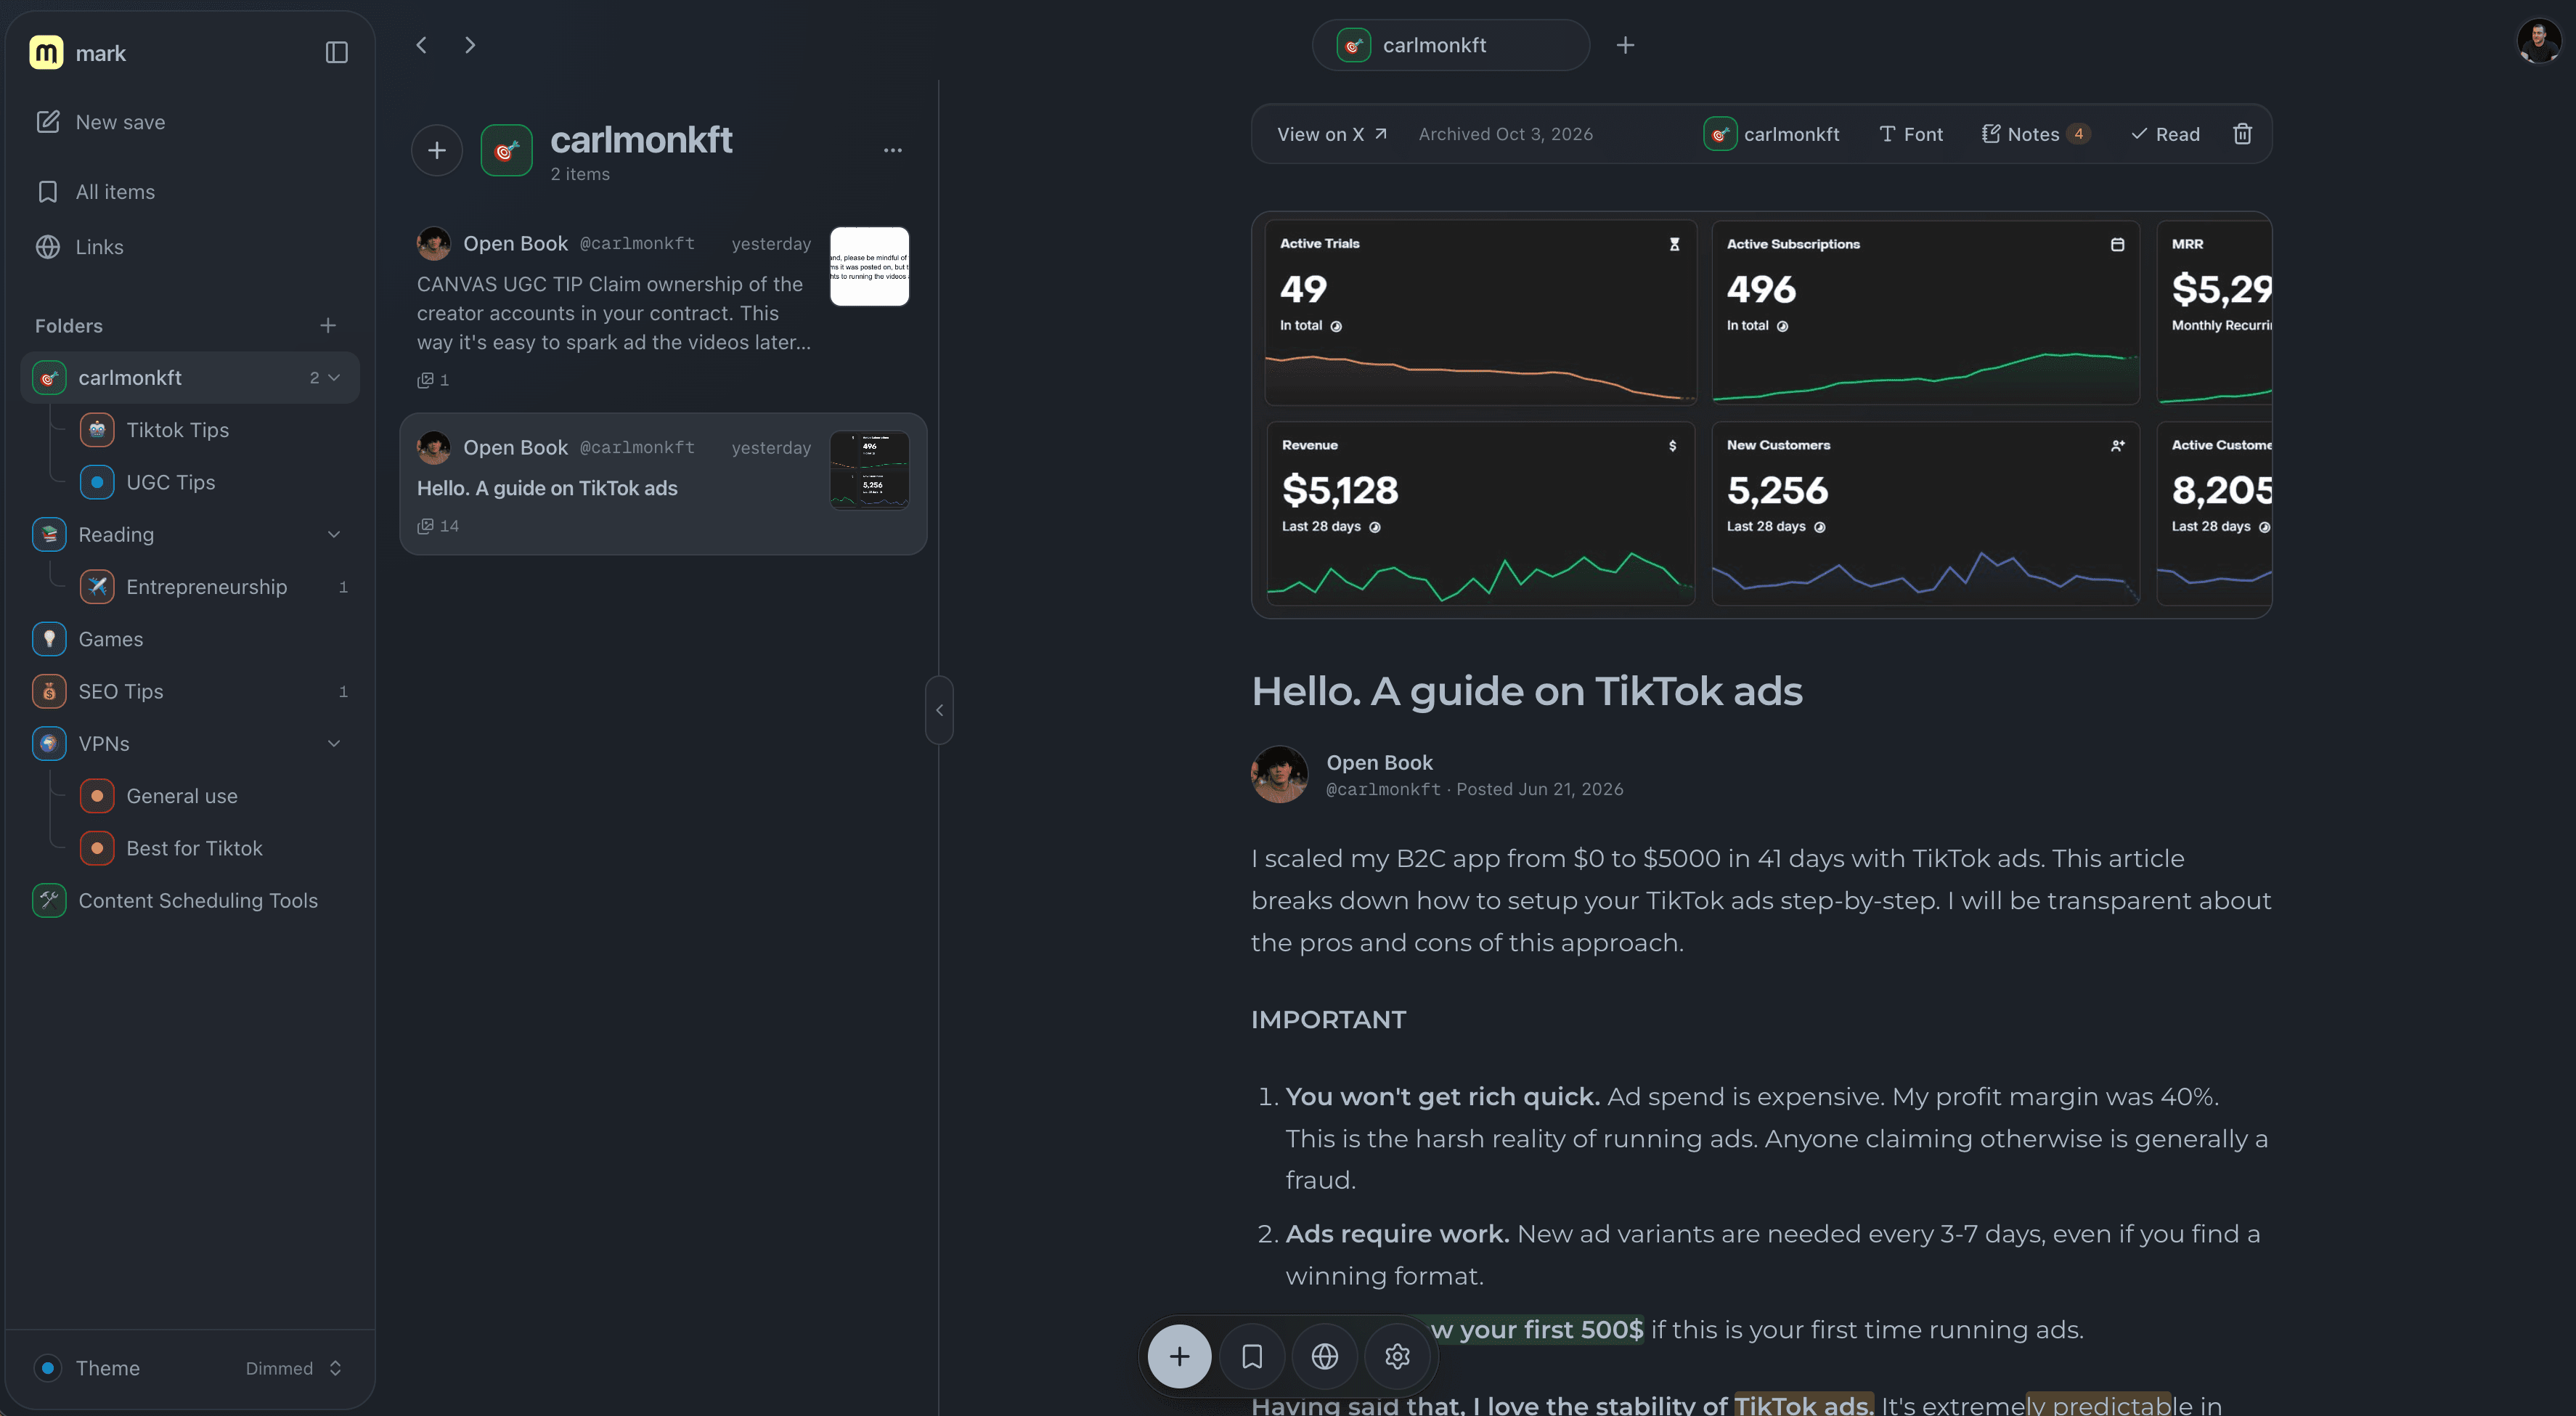Open the Content Scheduling Tools folder

pyautogui.click(x=190, y=900)
